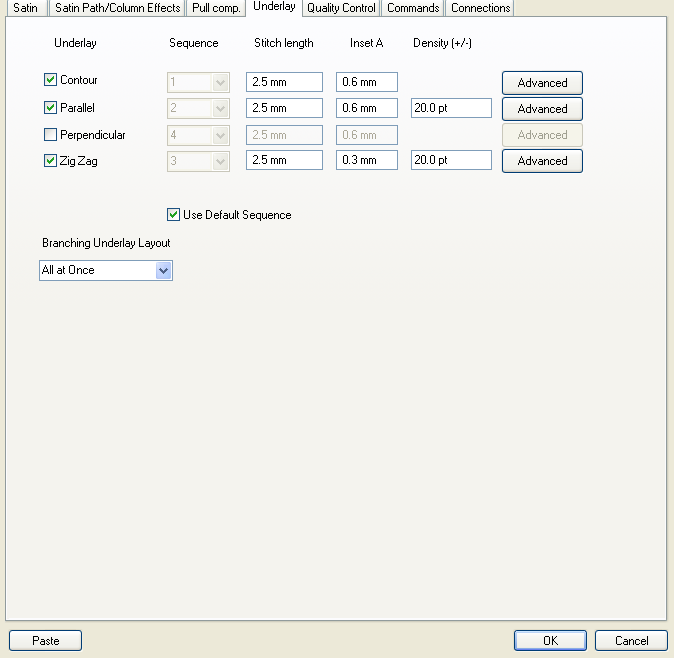The width and height of the screenshot is (674, 658).
Task: Enable the Perpendicular underlay checkbox
Action: click(x=51, y=135)
